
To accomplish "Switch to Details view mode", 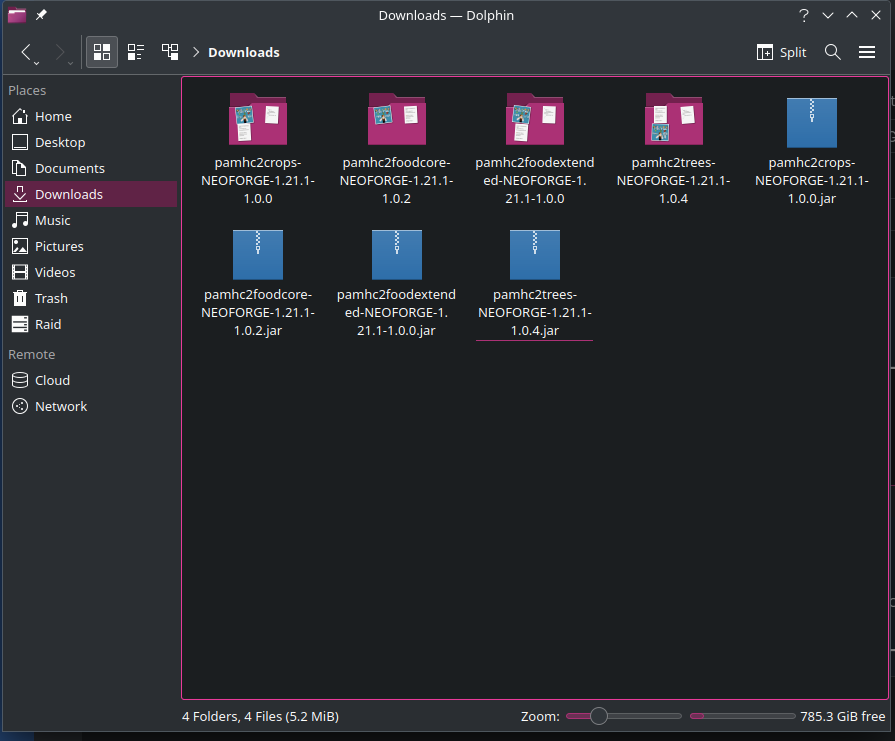I will (x=170, y=52).
